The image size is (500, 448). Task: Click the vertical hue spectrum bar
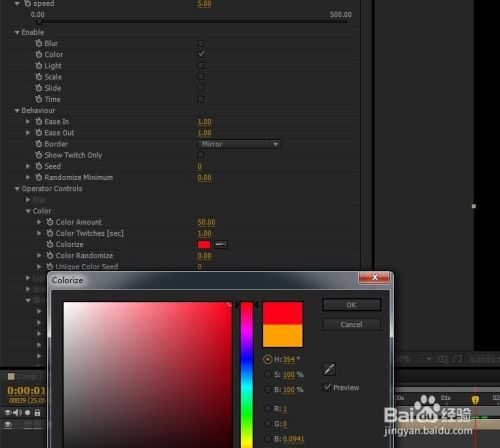coord(247,375)
